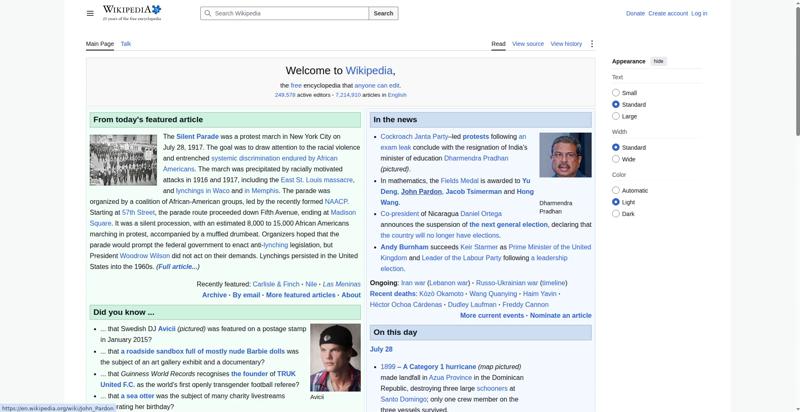This screenshot has width=800, height=412.
Task: Open the Azua Province link
Action: pos(451,378)
